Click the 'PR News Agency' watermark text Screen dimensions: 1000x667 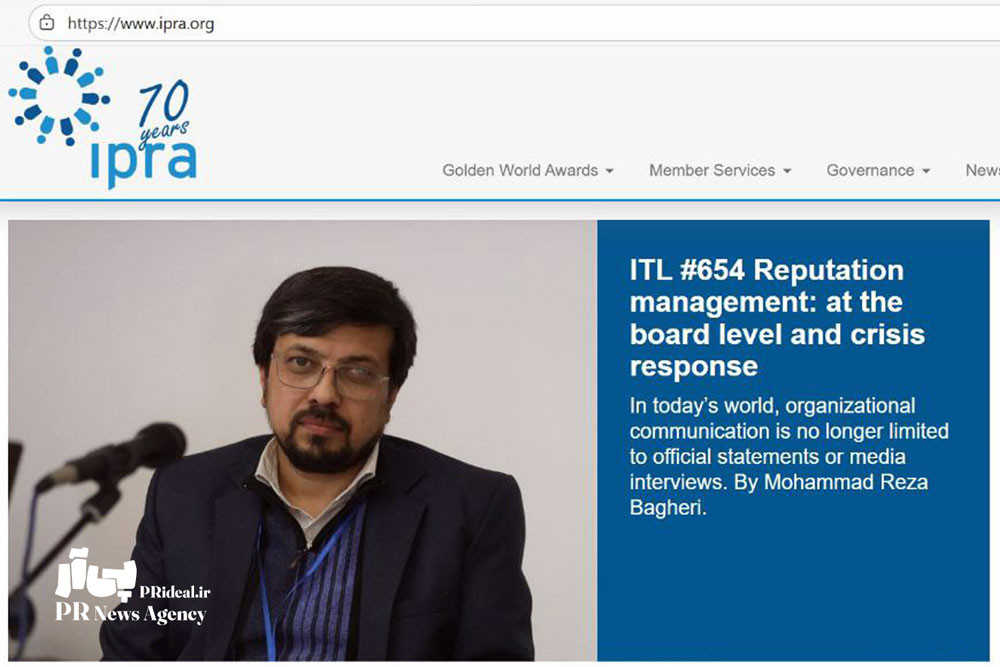click(130, 613)
